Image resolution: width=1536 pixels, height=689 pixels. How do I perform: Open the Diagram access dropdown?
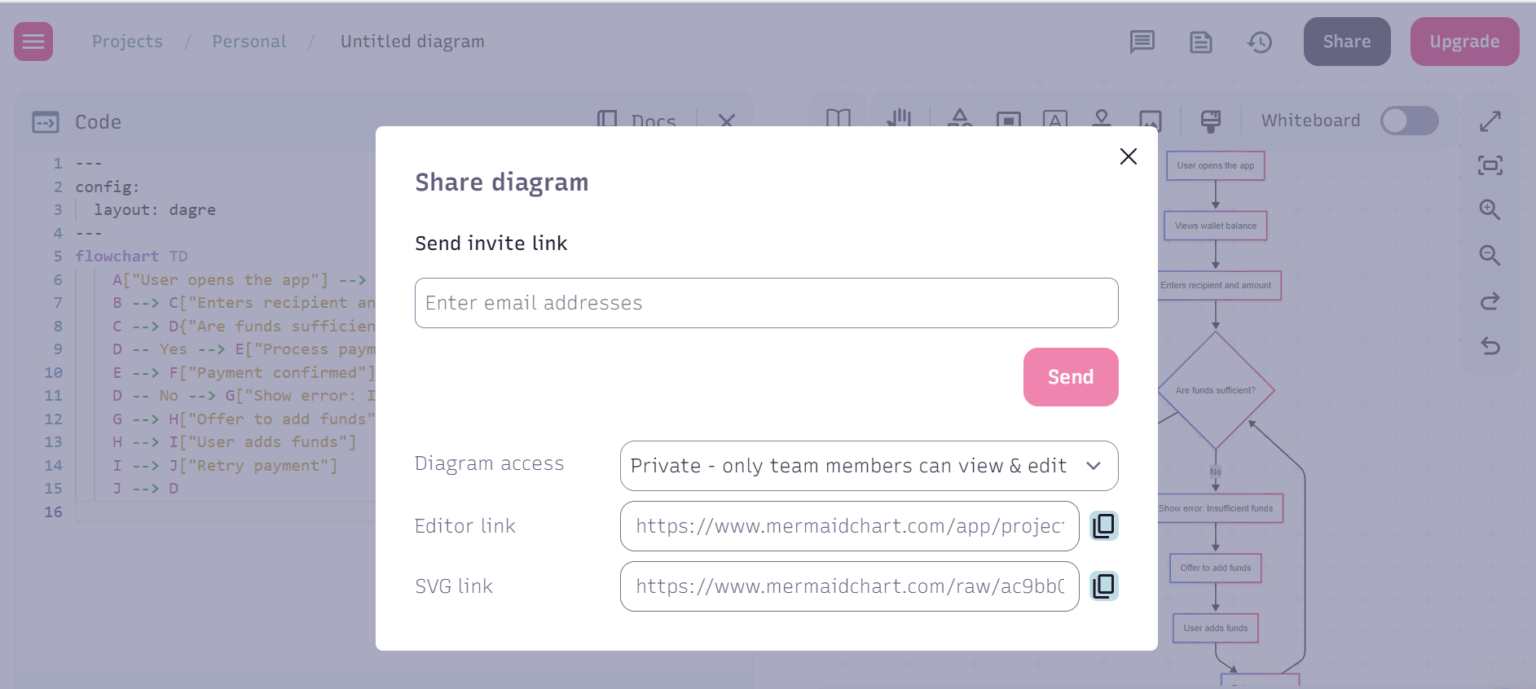coord(869,465)
